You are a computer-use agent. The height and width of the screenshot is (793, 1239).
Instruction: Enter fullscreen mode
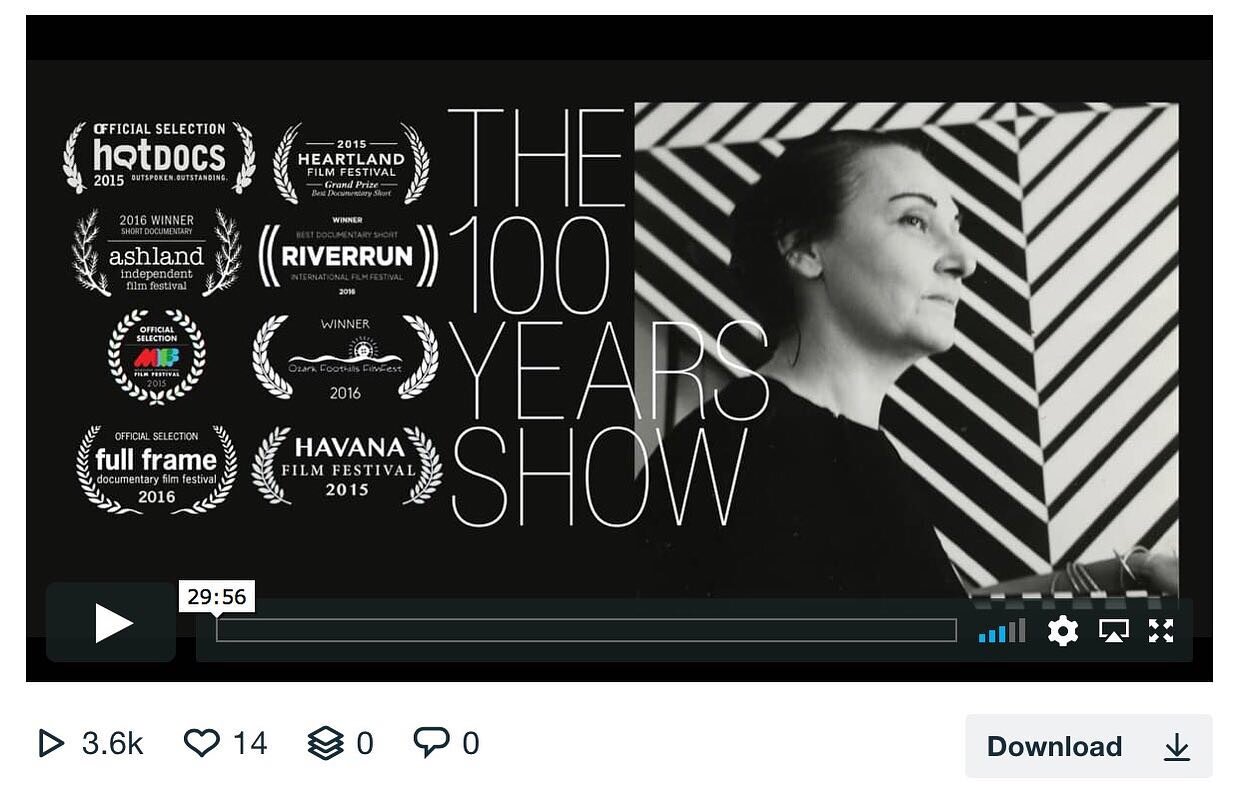[1161, 631]
